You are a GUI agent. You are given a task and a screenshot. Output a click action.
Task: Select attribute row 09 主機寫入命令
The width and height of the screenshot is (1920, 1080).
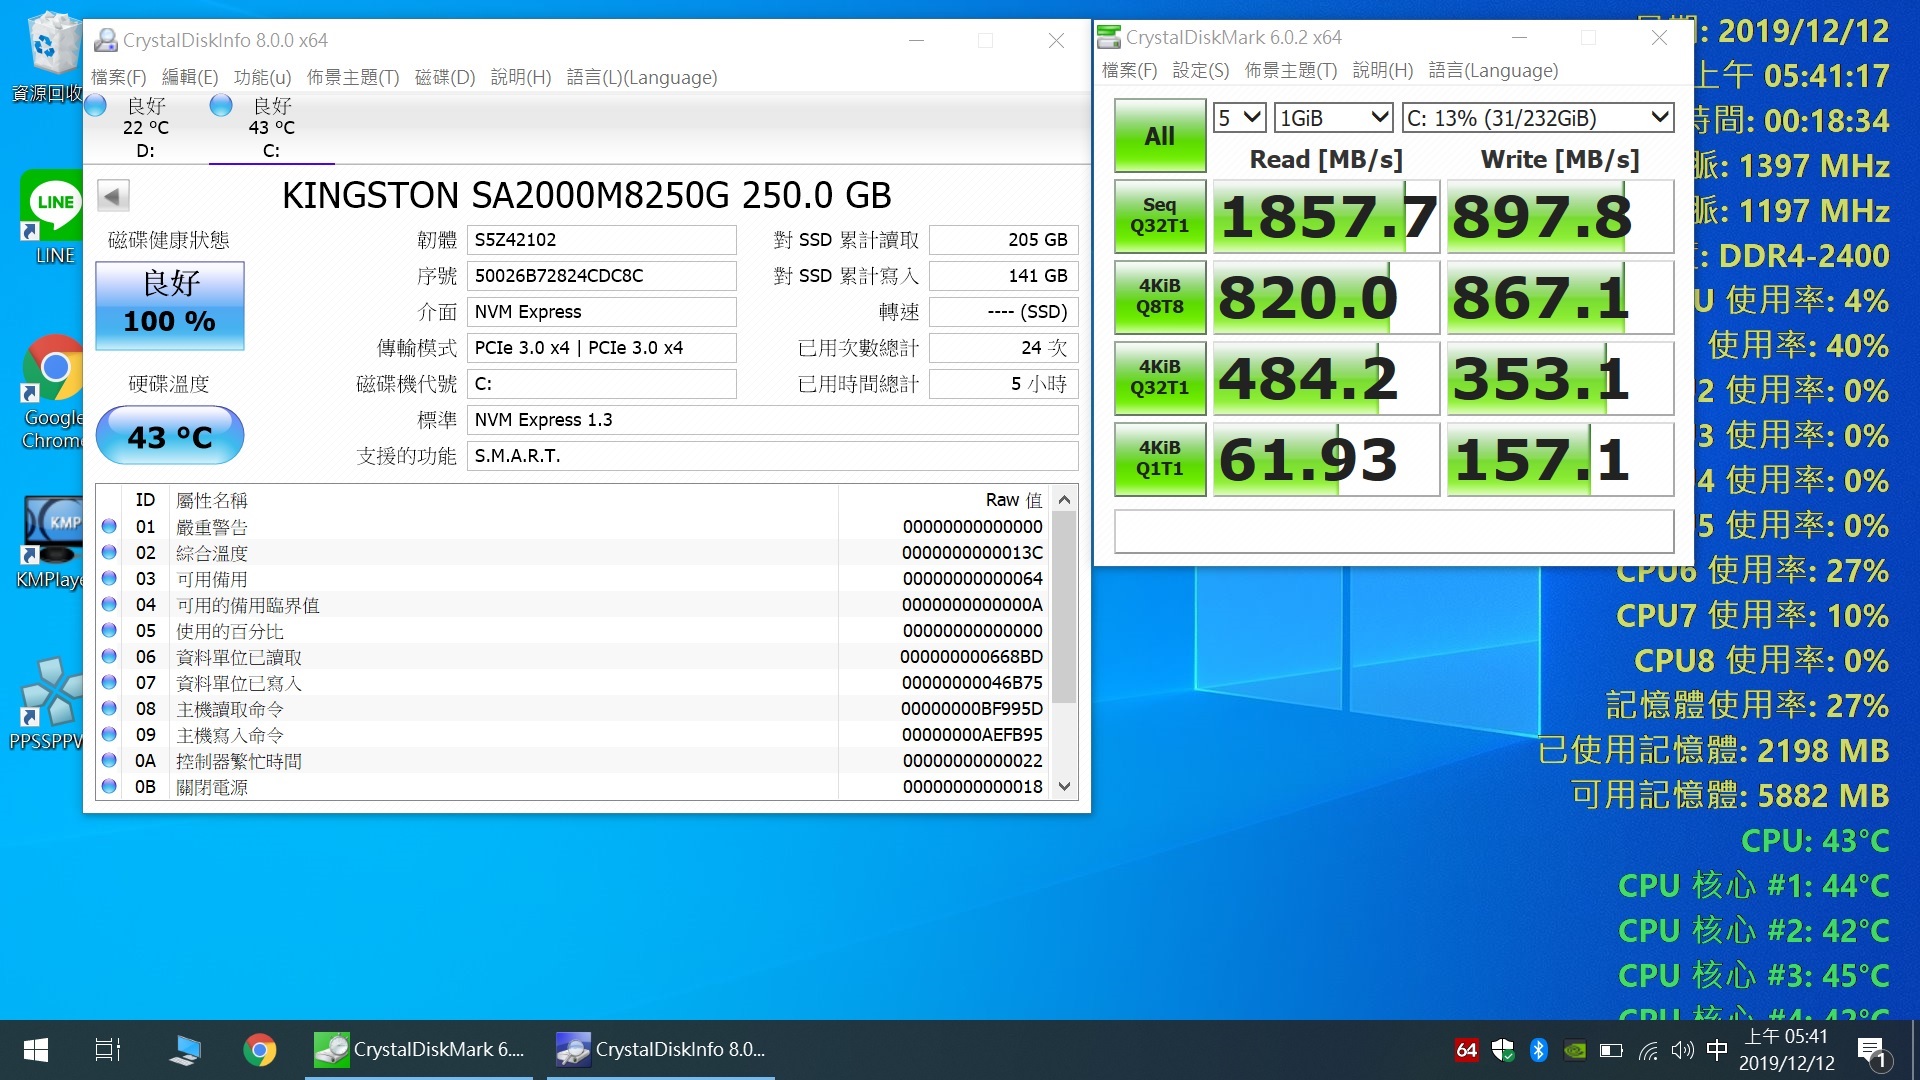(x=574, y=735)
